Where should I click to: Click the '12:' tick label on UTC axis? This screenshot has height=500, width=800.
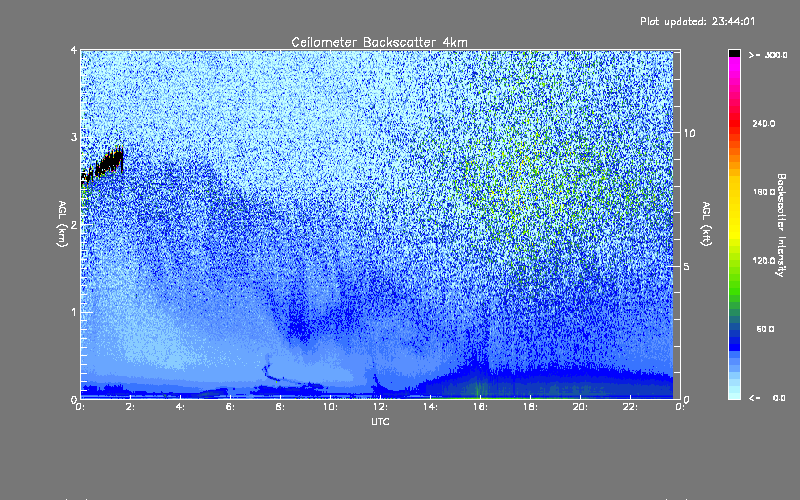pos(380,407)
